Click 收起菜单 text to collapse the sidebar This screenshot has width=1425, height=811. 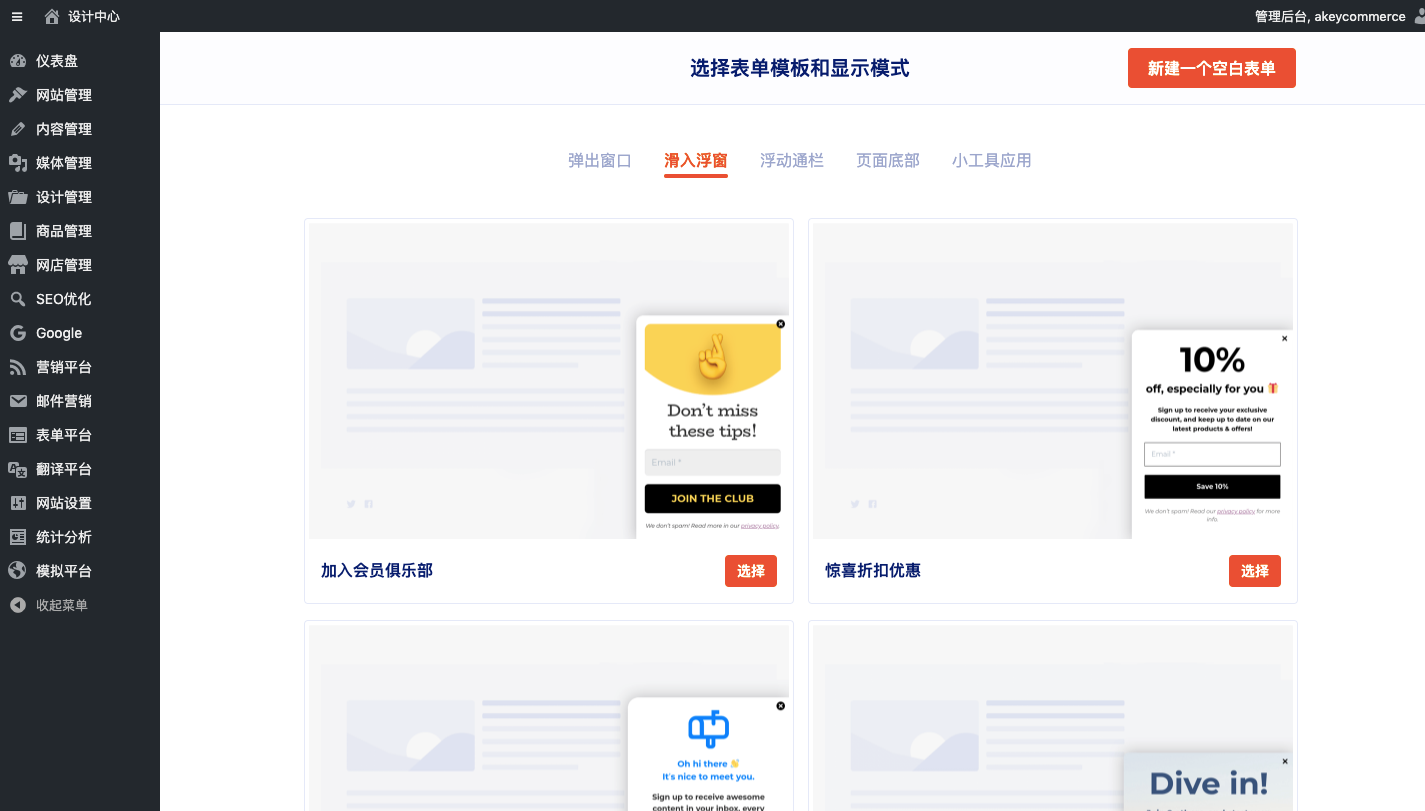62,605
